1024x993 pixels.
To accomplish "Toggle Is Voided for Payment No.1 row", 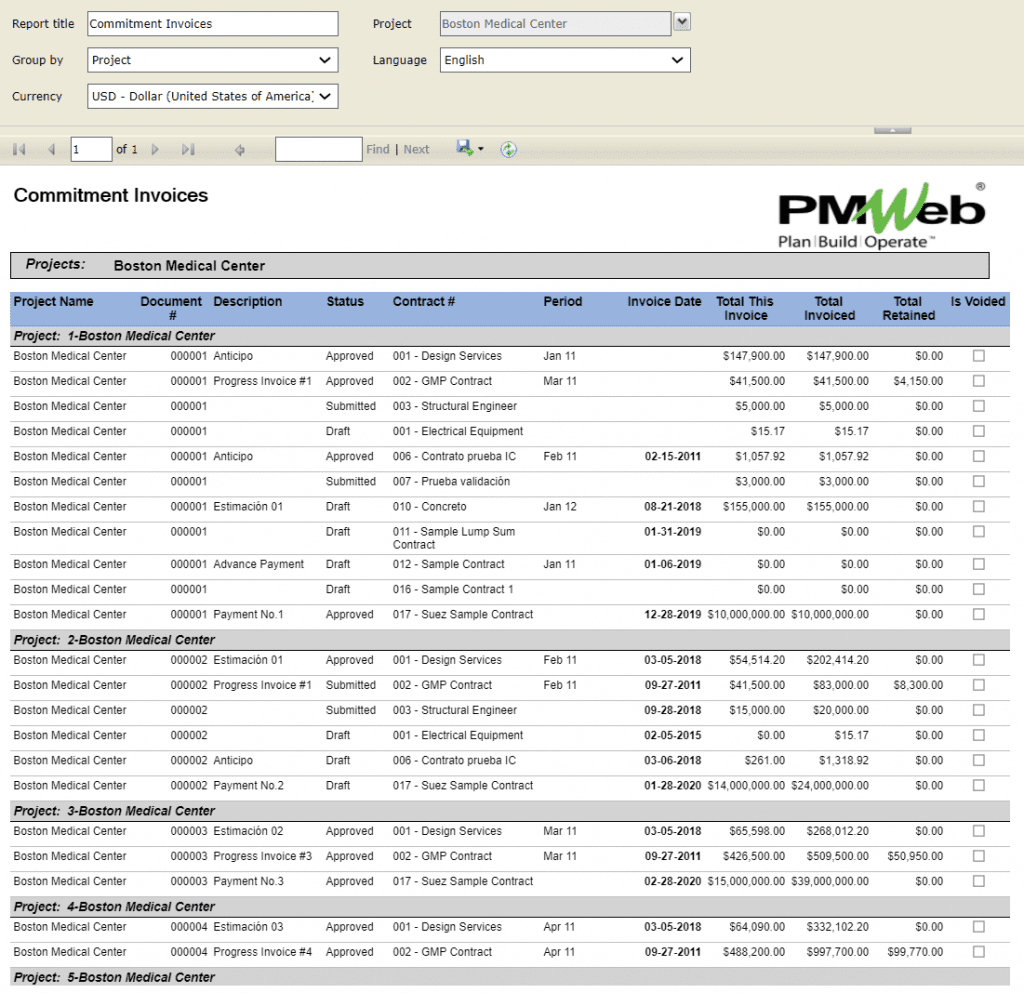I will (x=978, y=614).
